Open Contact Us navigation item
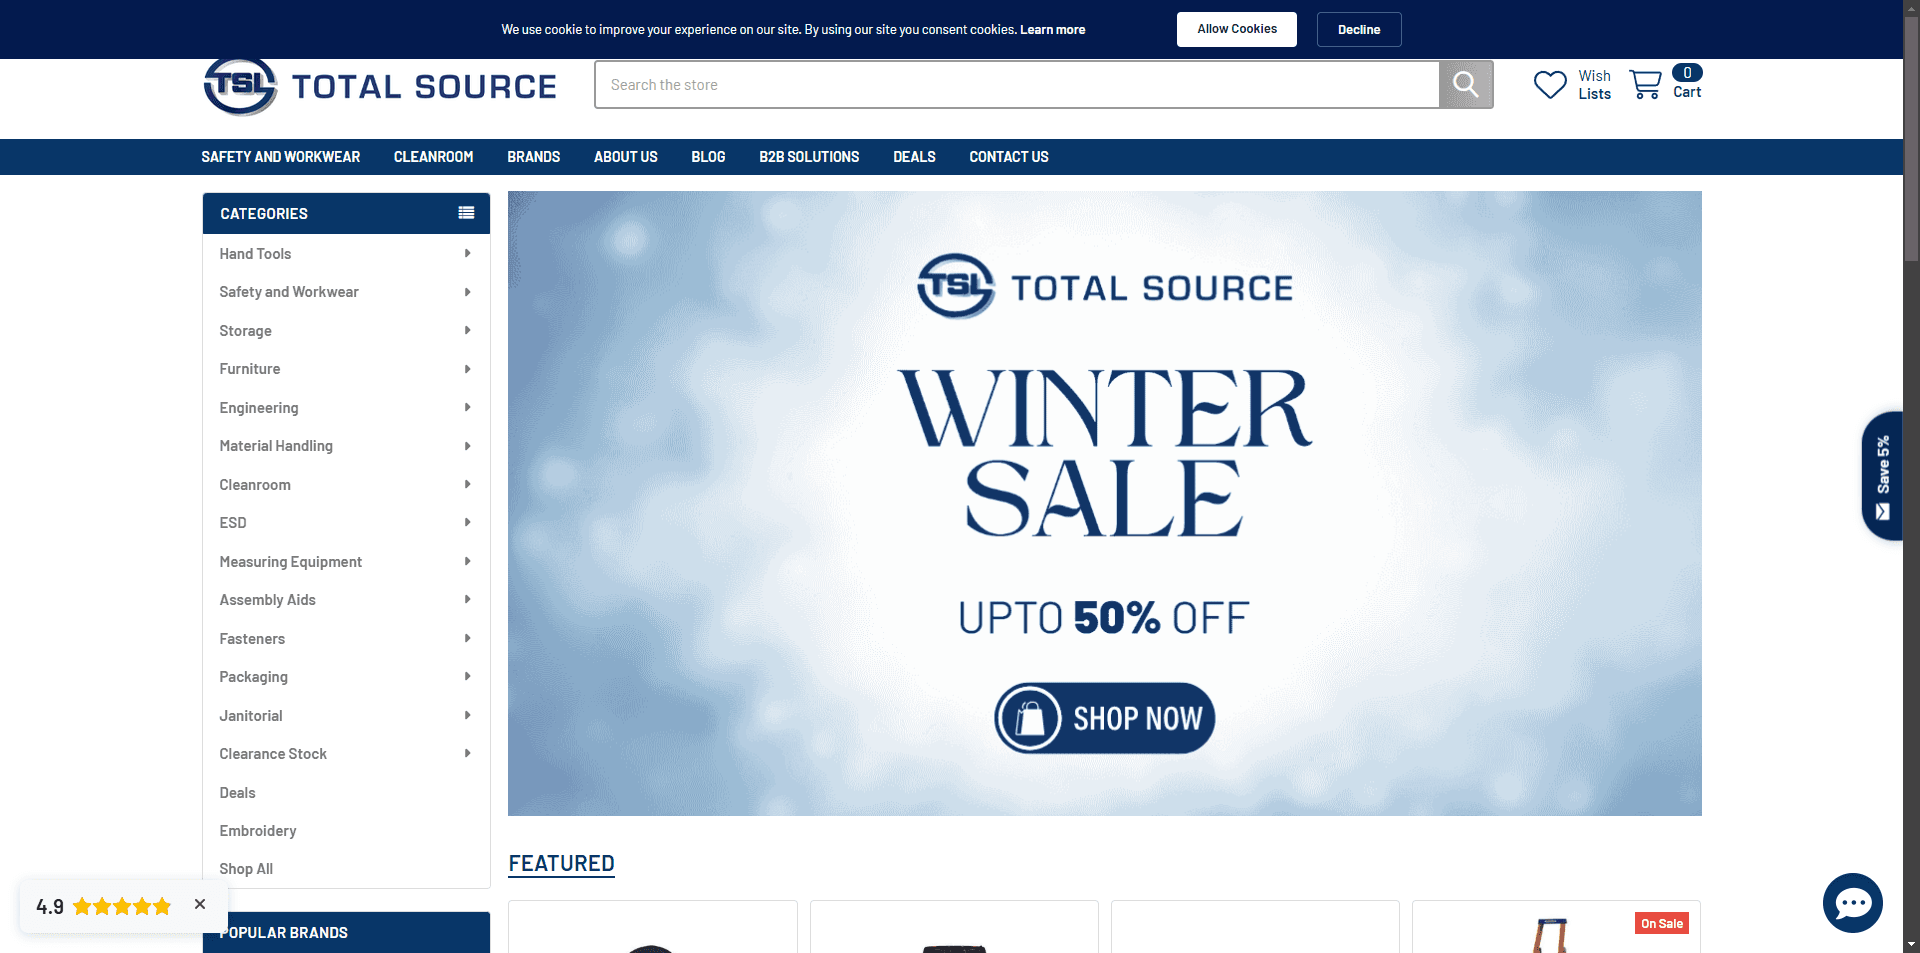Screen dimensions: 1920x953 point(1009,157)
